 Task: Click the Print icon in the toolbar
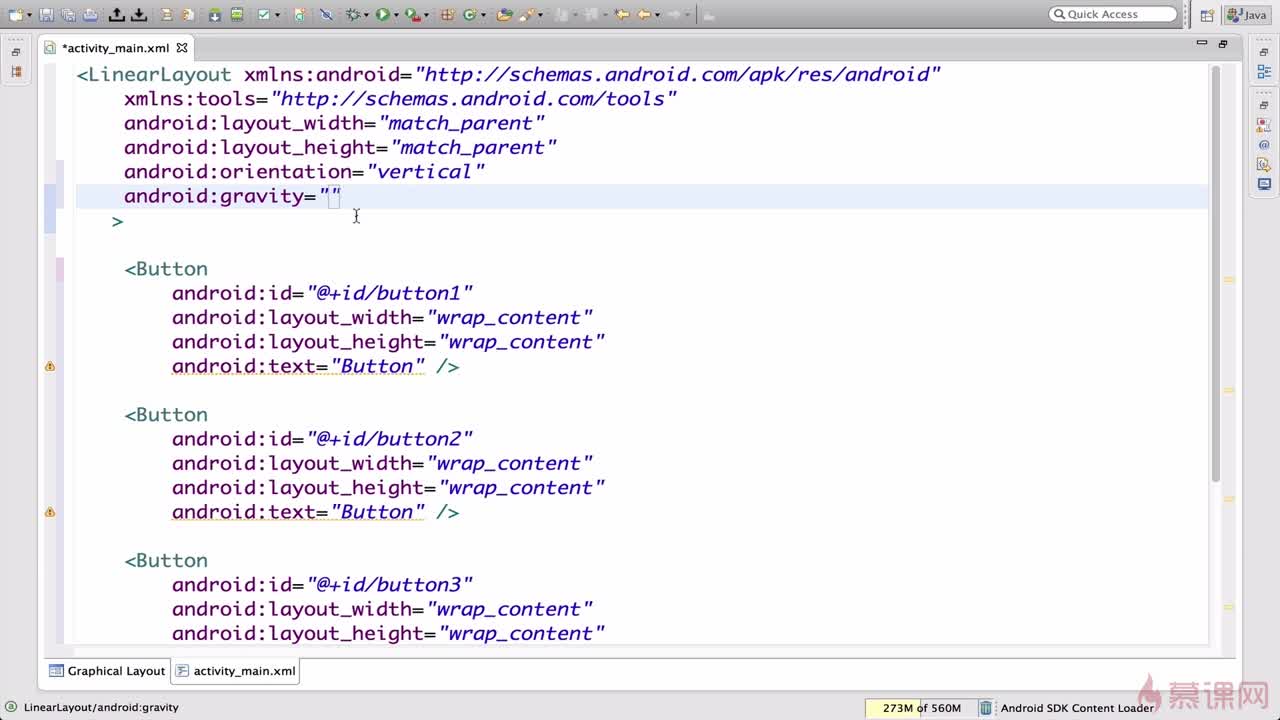tap(90, 15)
